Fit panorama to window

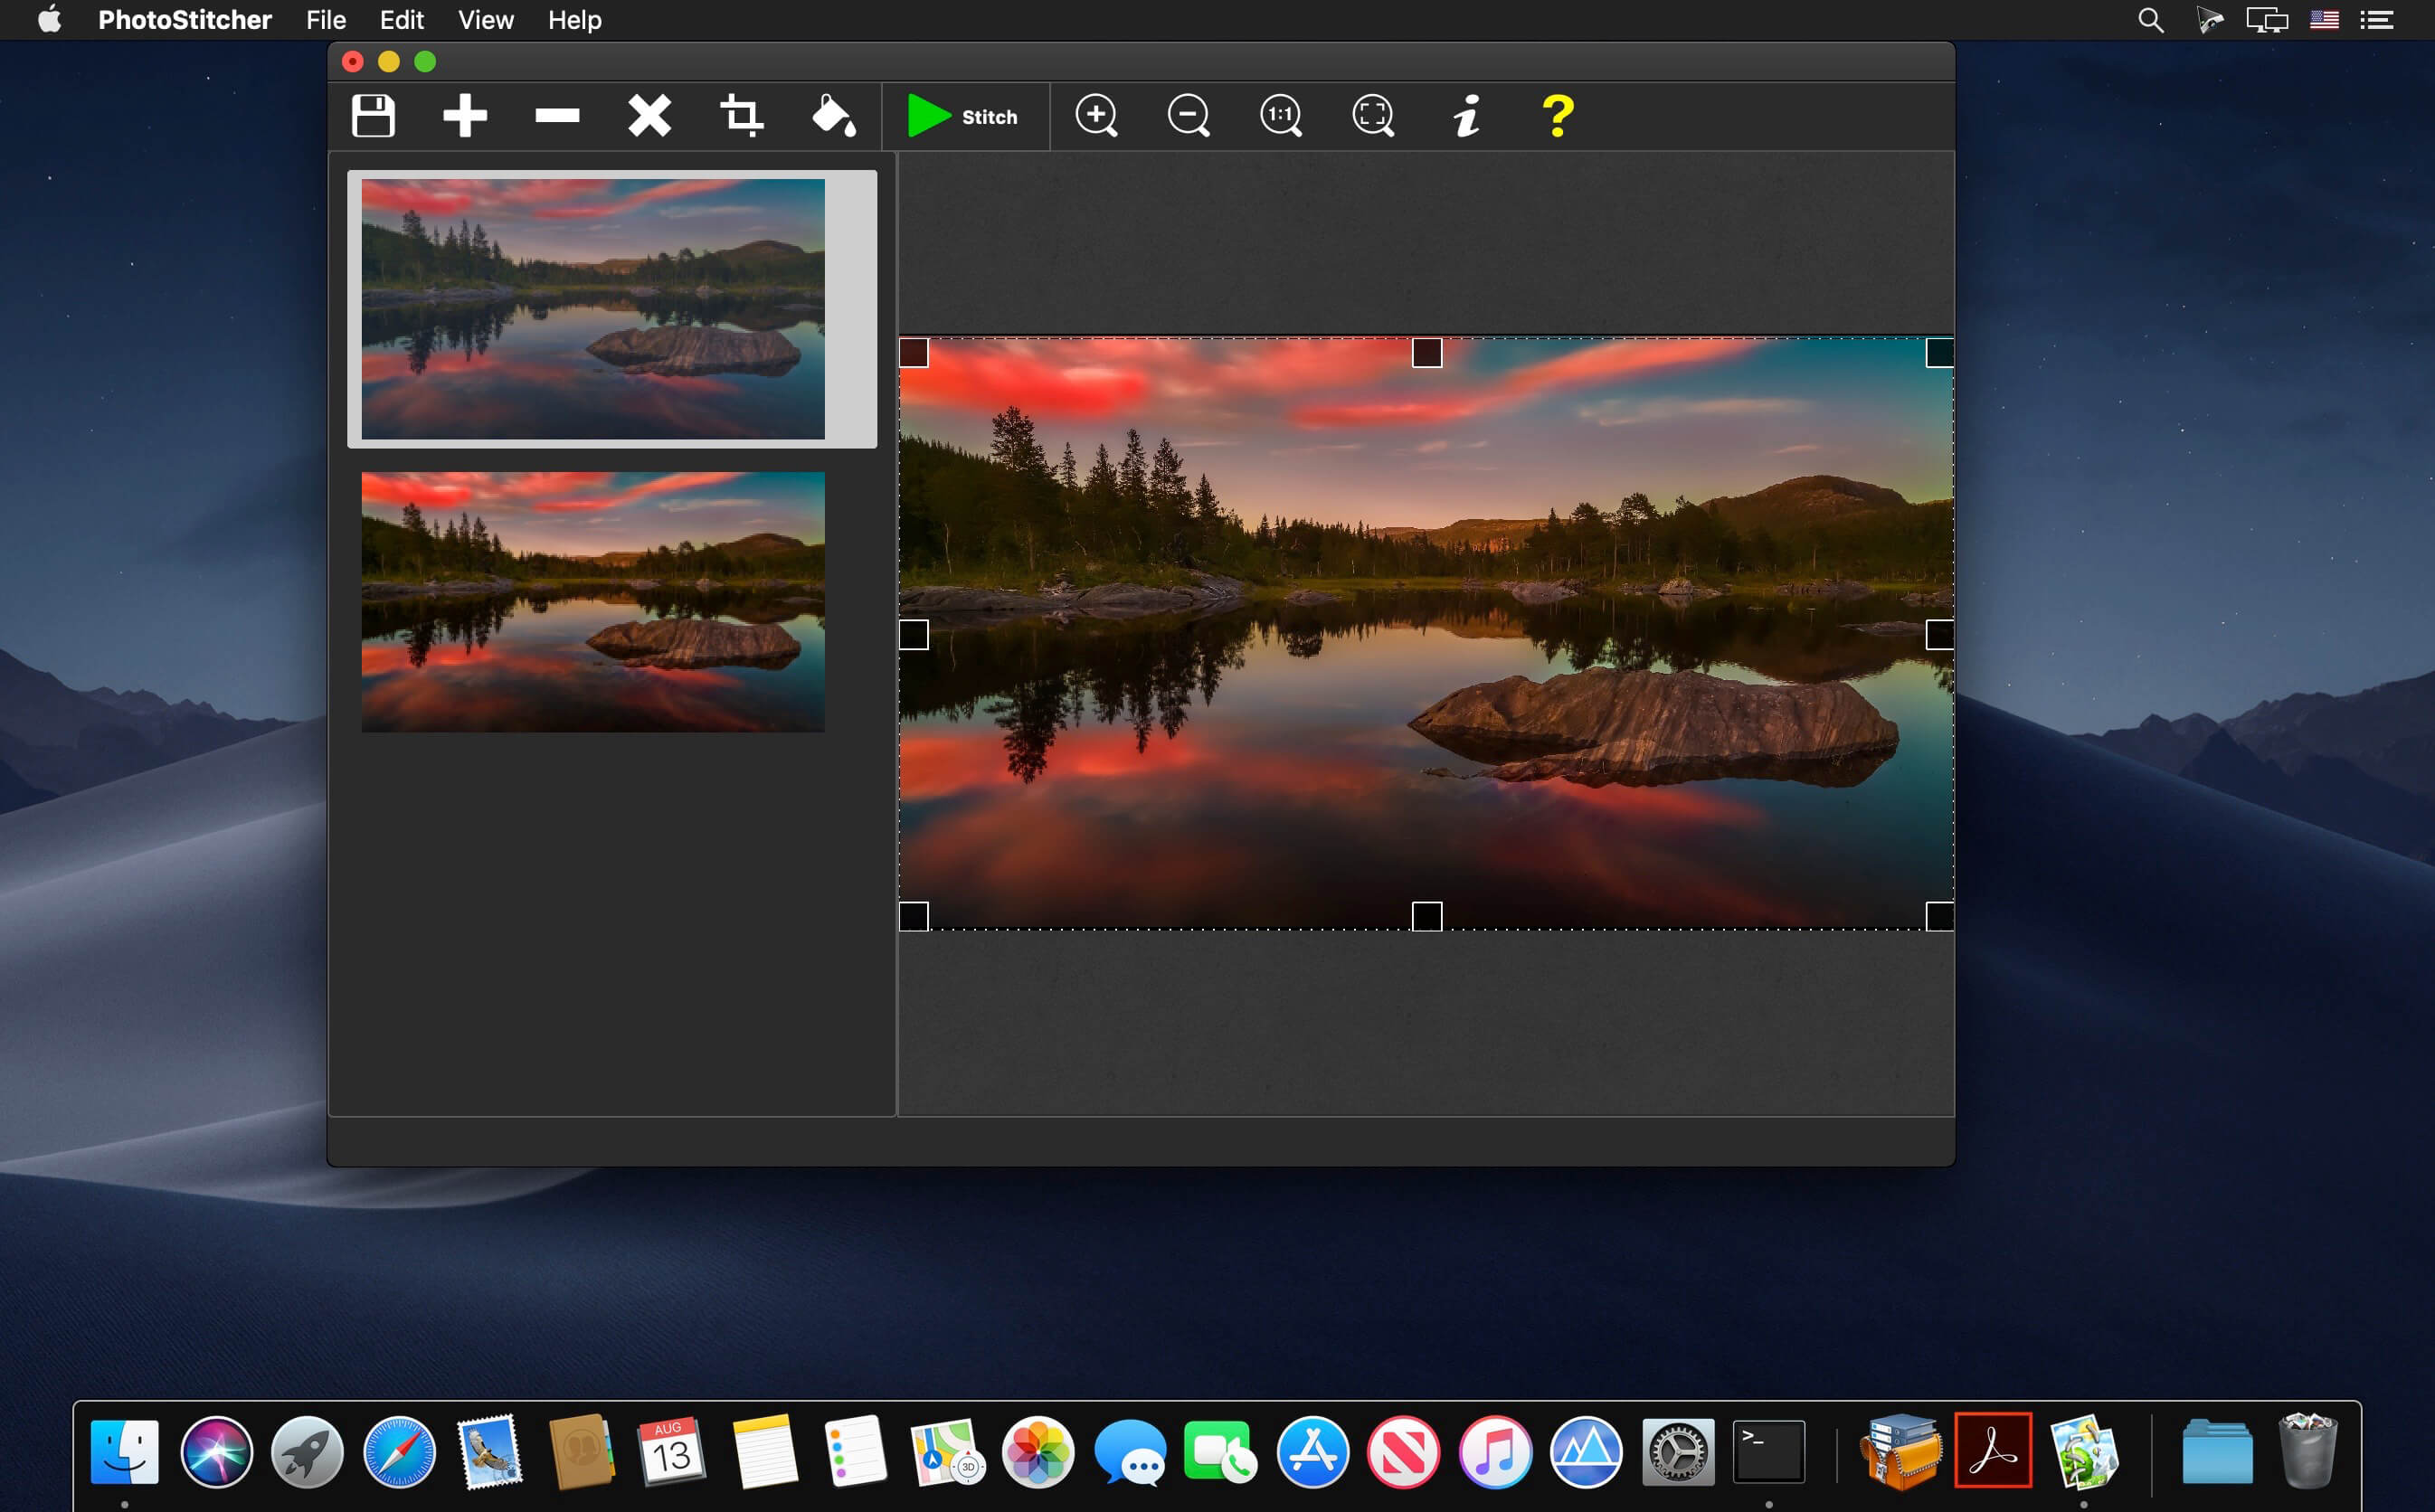(x=1373, y=116)
